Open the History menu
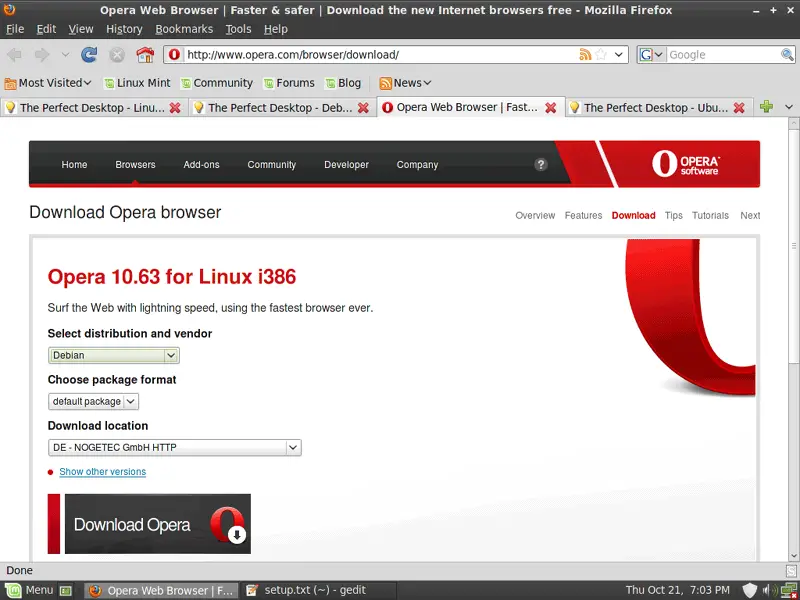This screenshot has height=600, width=800. coord(124,29)
